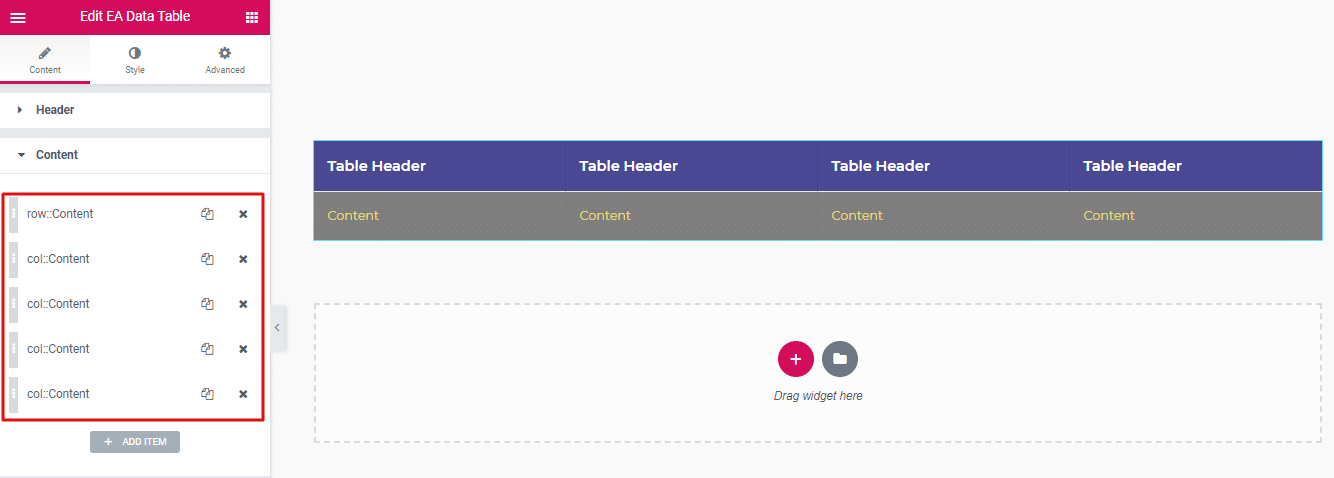Image resolution: width=1334 pixels, height=478 pixels.
Task: Open the row::Content repeater item
Action: [100, 214]
